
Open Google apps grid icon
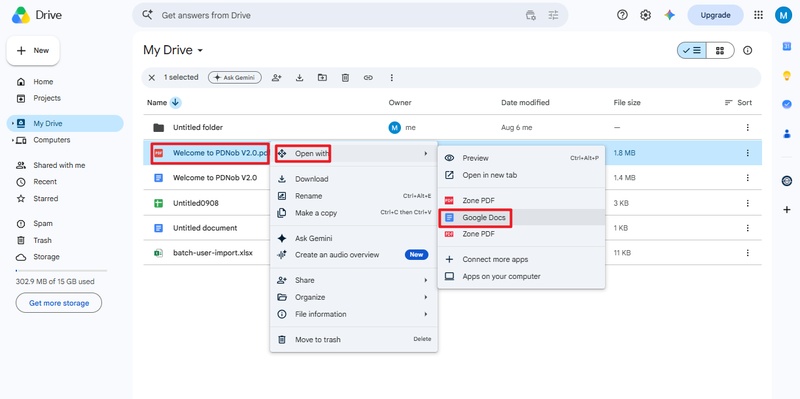pyautogui.click(x=758, y=15)
